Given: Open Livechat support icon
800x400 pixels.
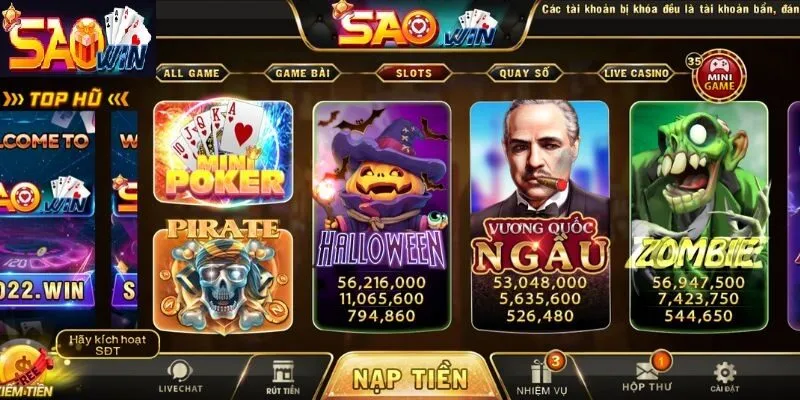Looking at the screenshot, I should pos(180,371).
